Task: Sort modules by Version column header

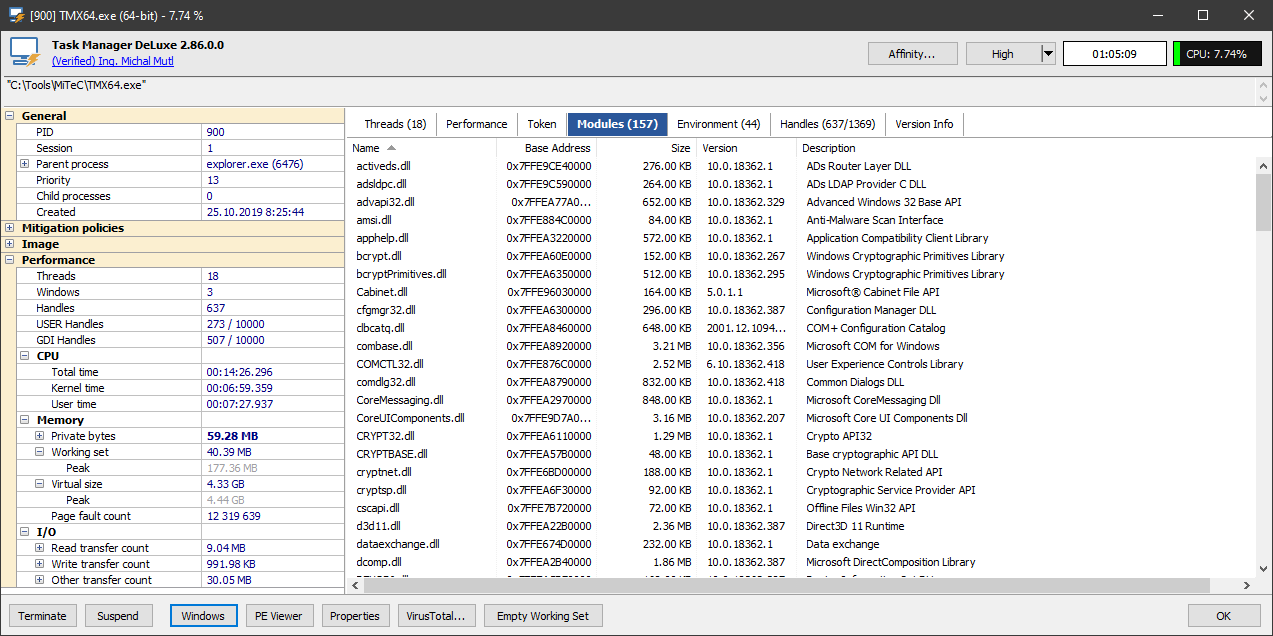Action: coord(747,148)
